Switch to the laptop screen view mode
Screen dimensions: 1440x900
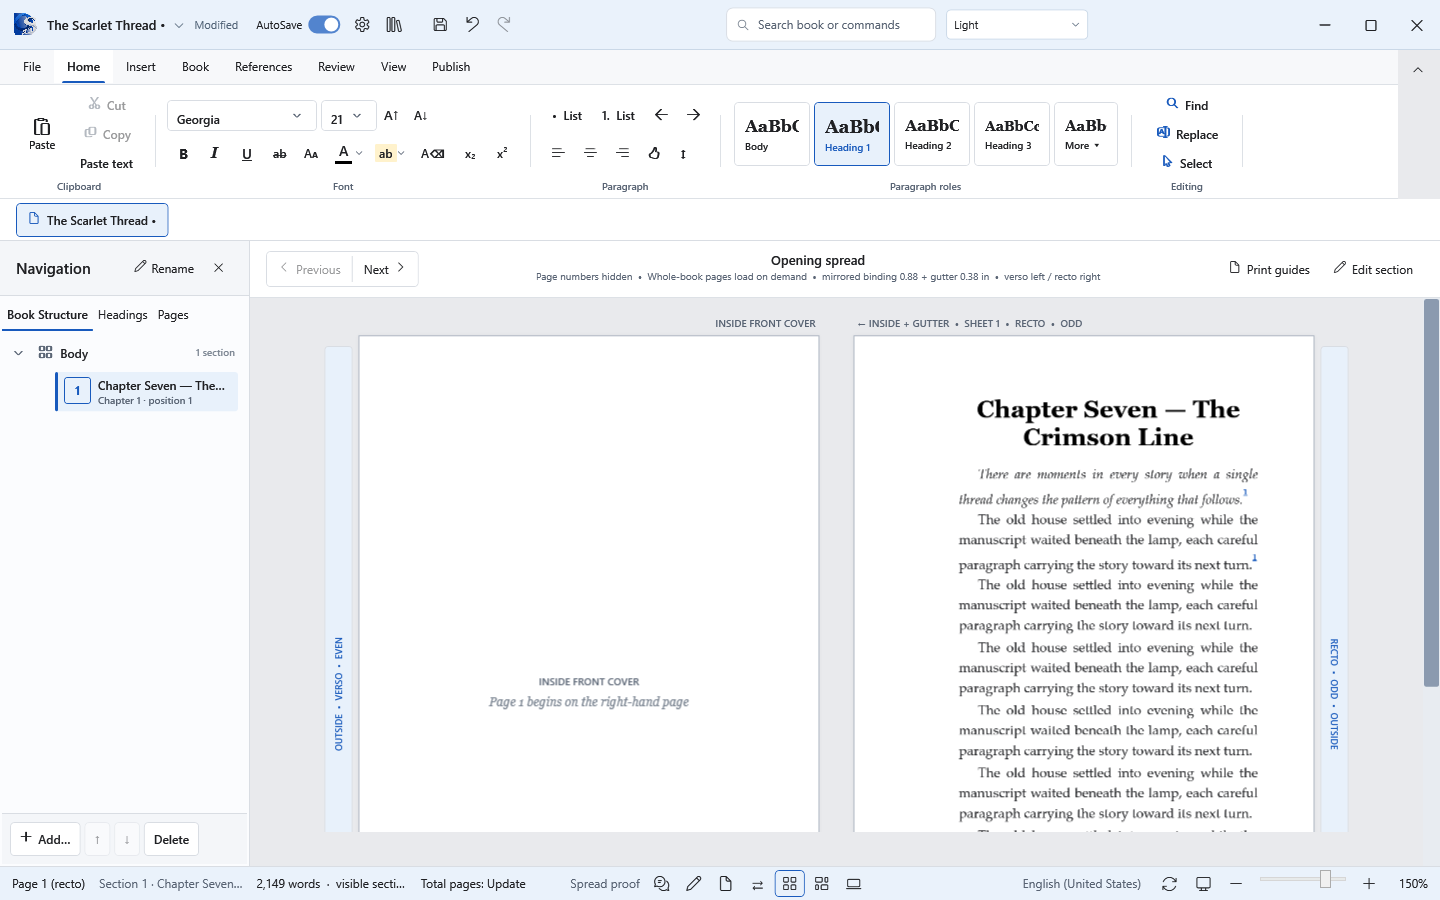[x=854, y=884]
